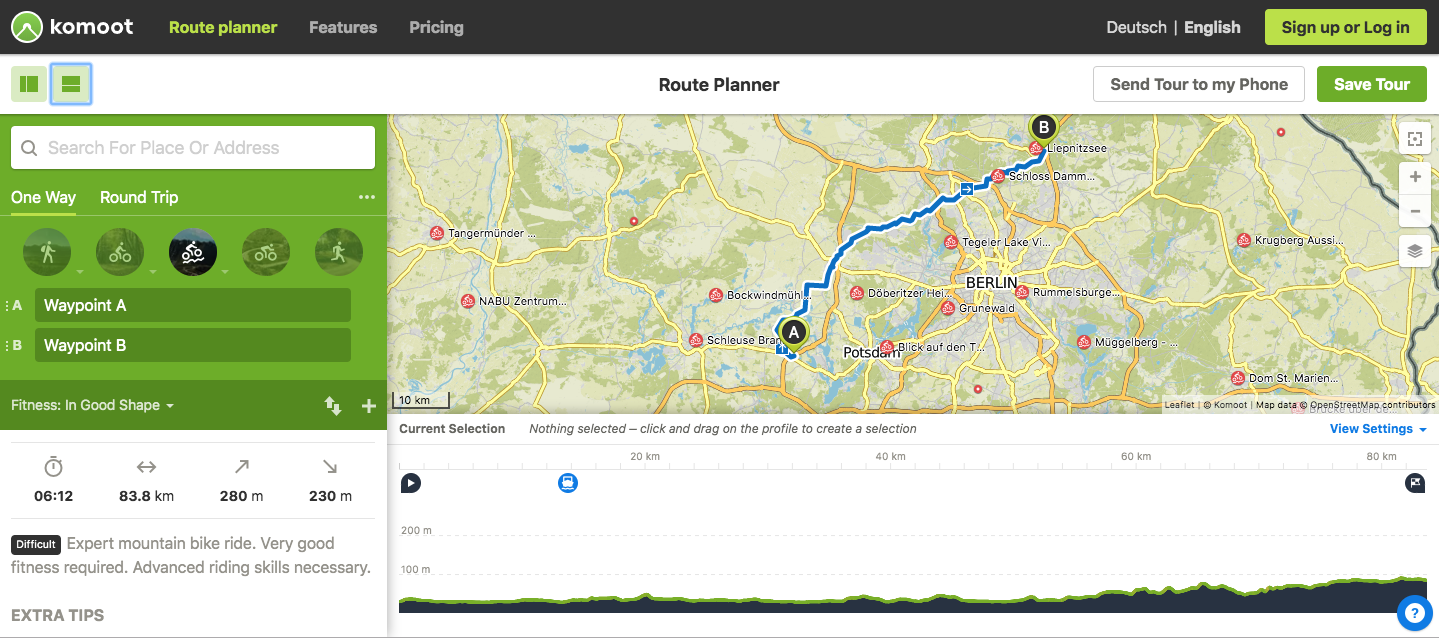Viewport: 1439px width, 639px height.
Task: Click map marker A start point
Action: click(x=793, y=331)
